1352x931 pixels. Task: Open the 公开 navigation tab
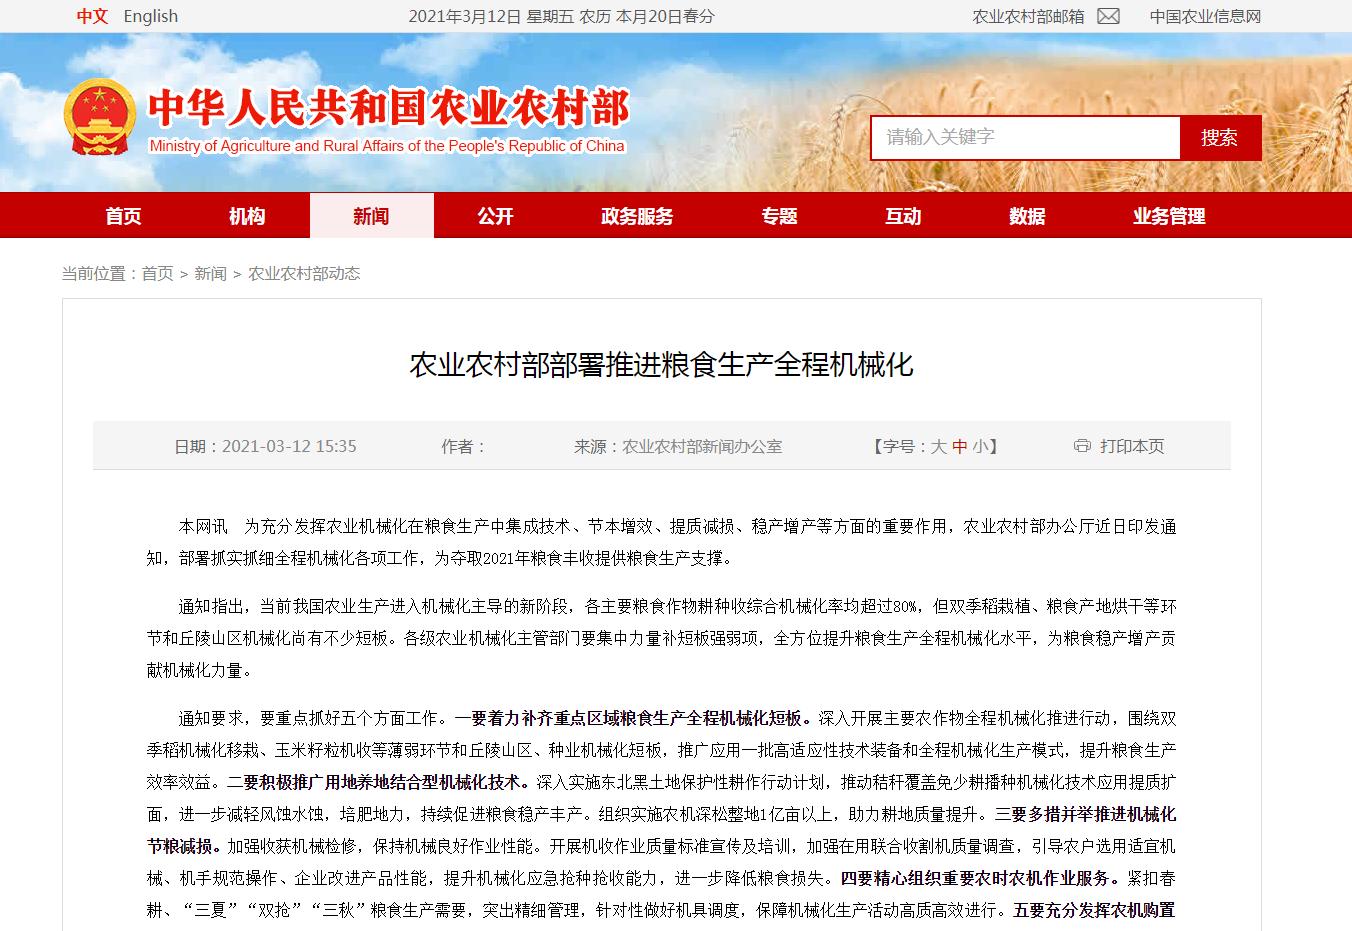(x=495, y=216)
